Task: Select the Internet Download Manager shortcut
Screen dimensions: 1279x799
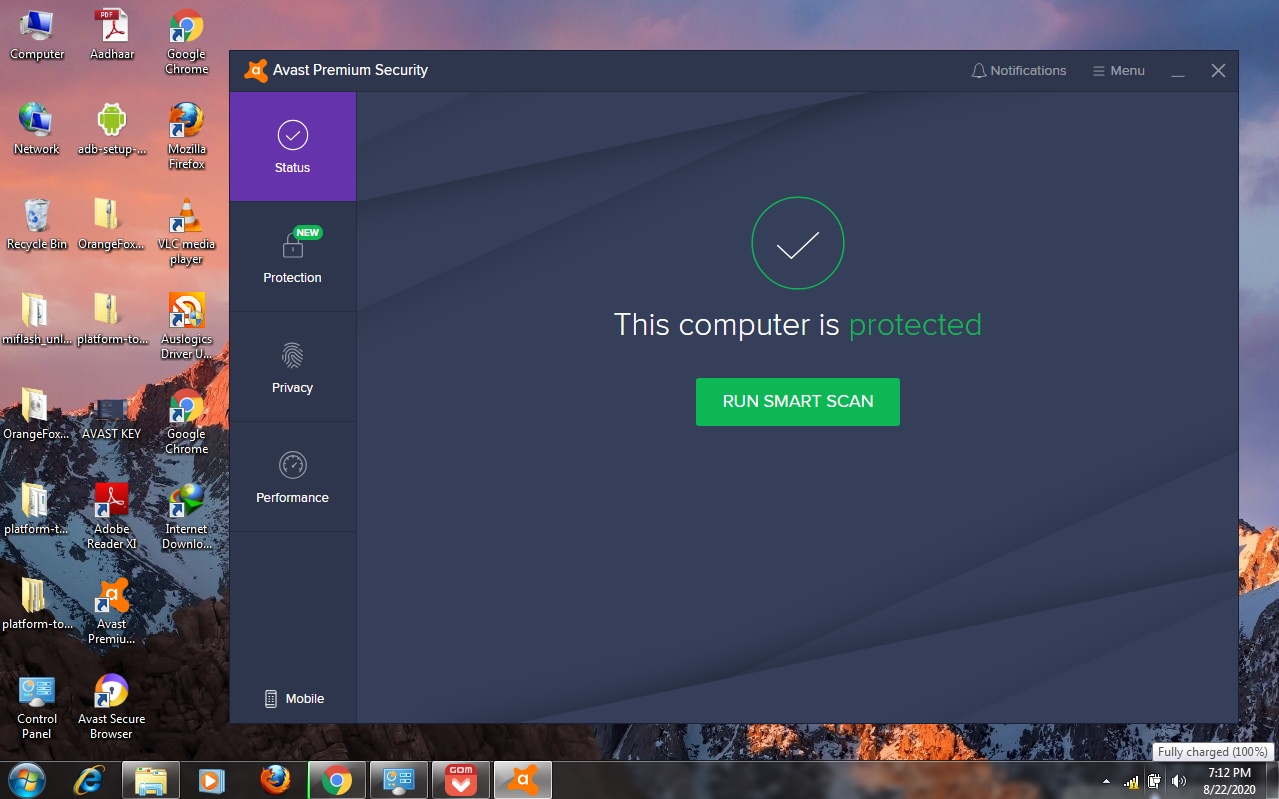Action: pos(187,517)
